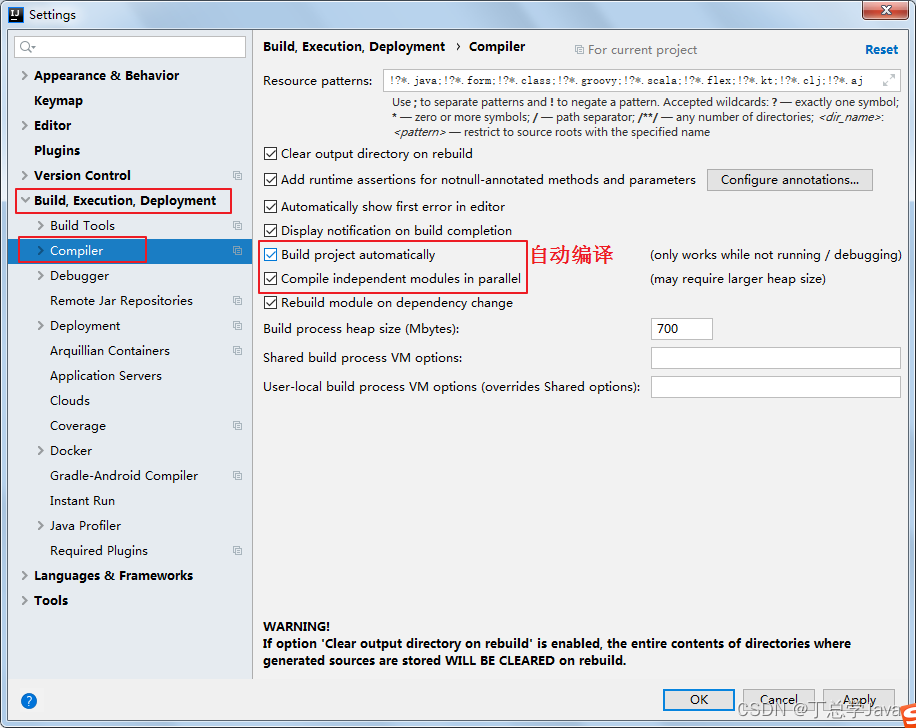Screen dimensions: 916x728
Task: Click the IntelliJ logo in the title bar
Action: pos(16,14)
